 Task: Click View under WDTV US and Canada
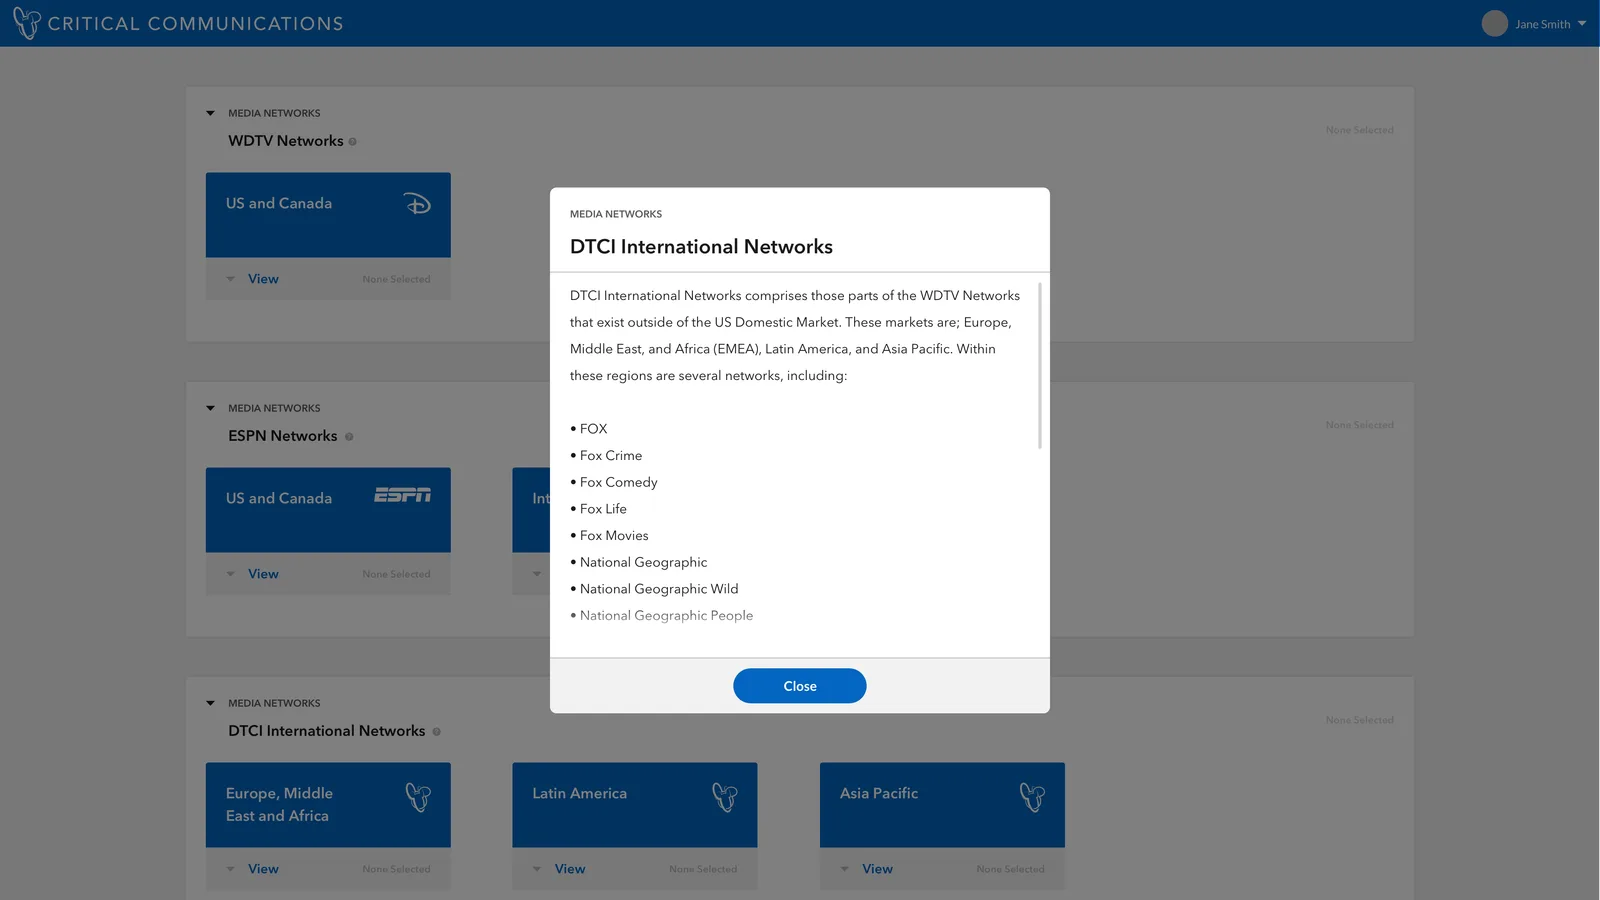[x=263, y=279]
